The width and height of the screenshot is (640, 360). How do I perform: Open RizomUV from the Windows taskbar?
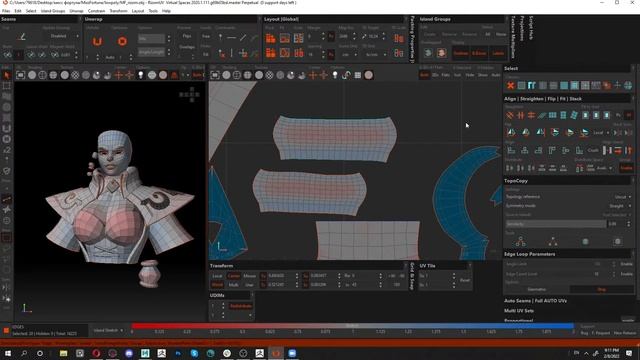276,353
